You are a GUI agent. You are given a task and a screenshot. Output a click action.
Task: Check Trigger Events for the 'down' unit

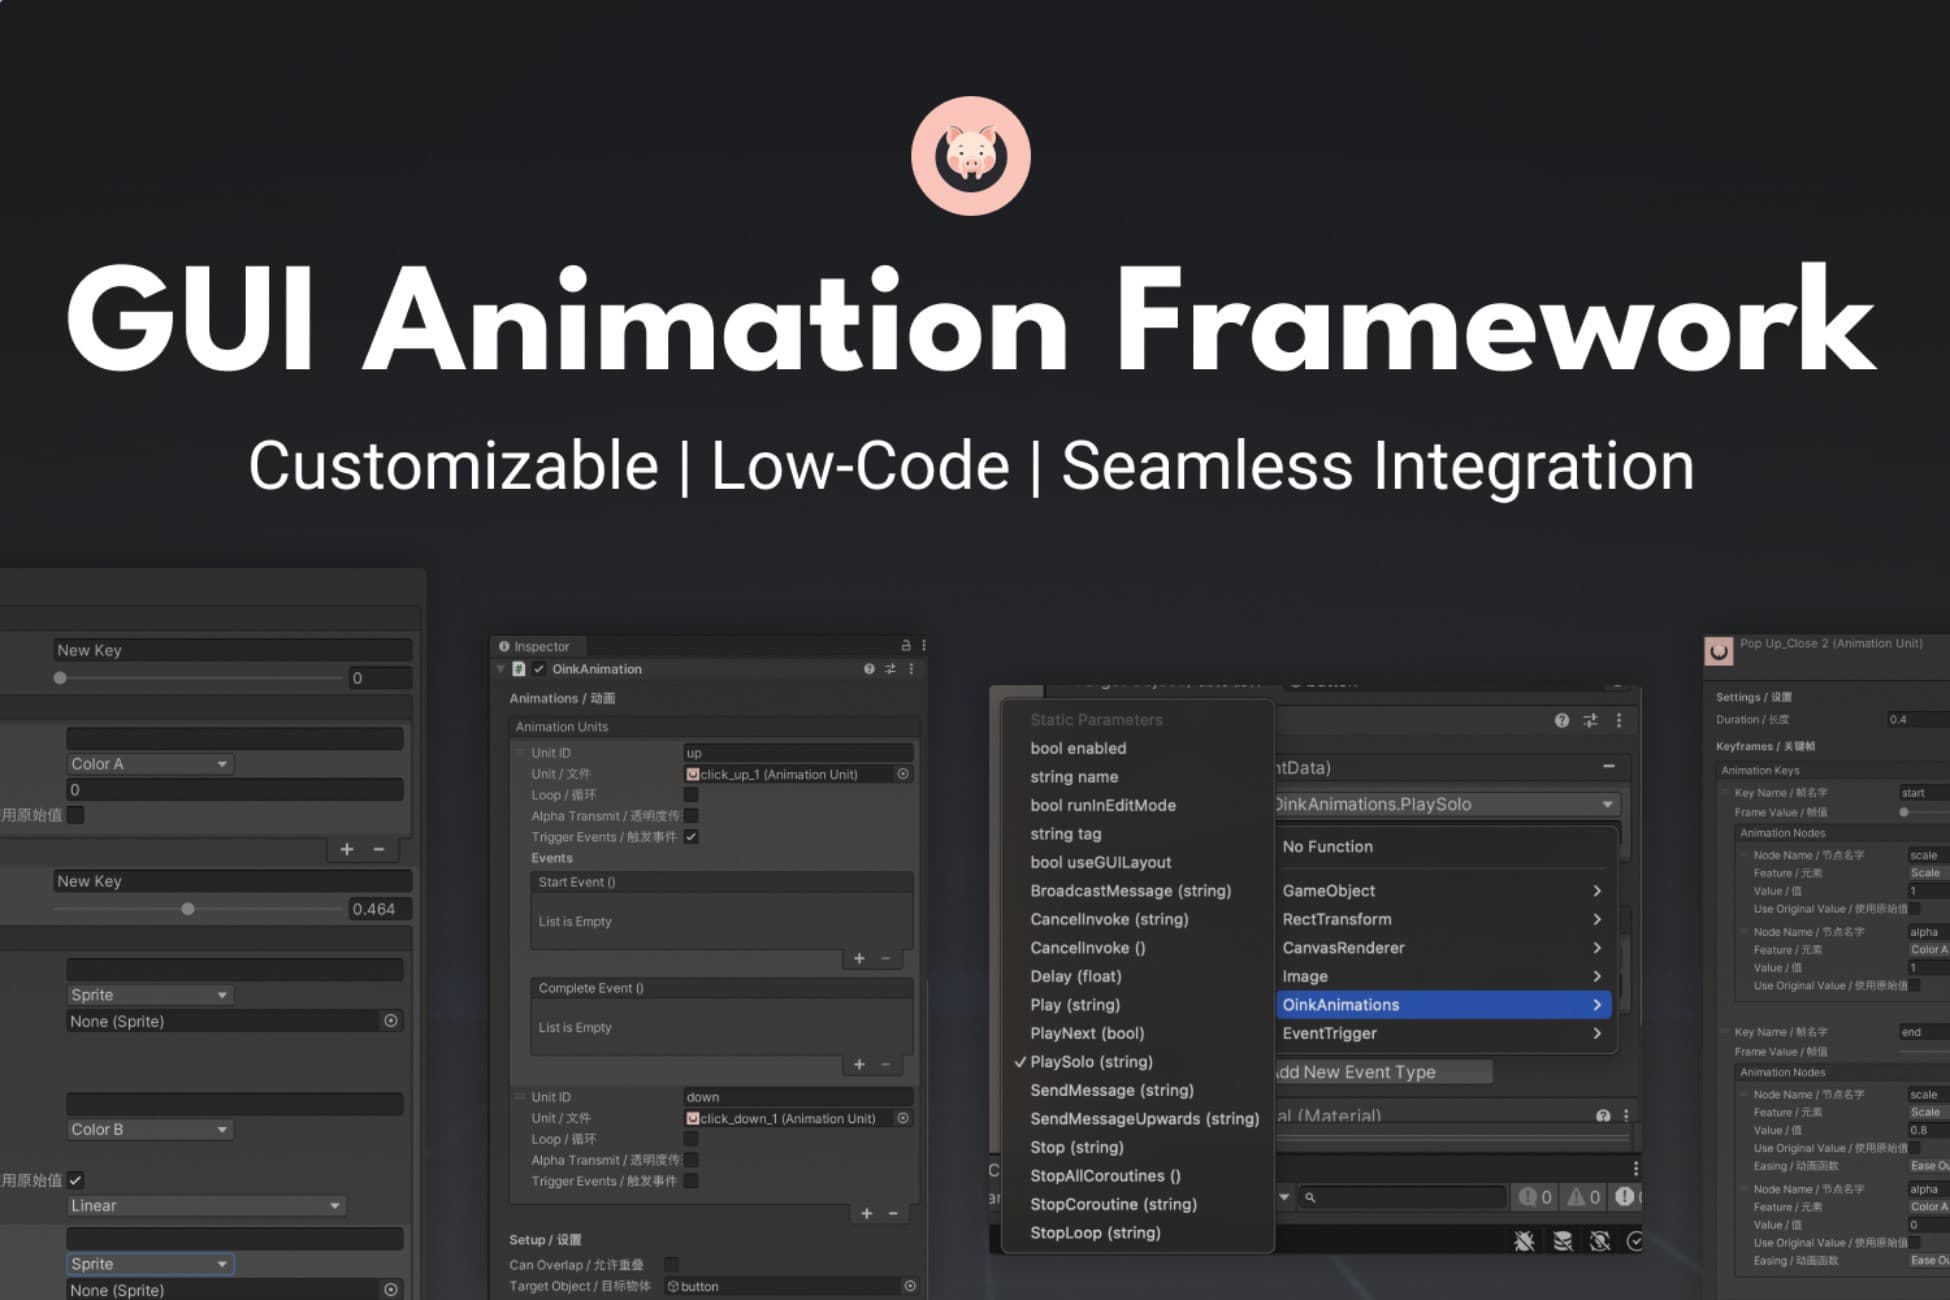[x=691, y=1181]
